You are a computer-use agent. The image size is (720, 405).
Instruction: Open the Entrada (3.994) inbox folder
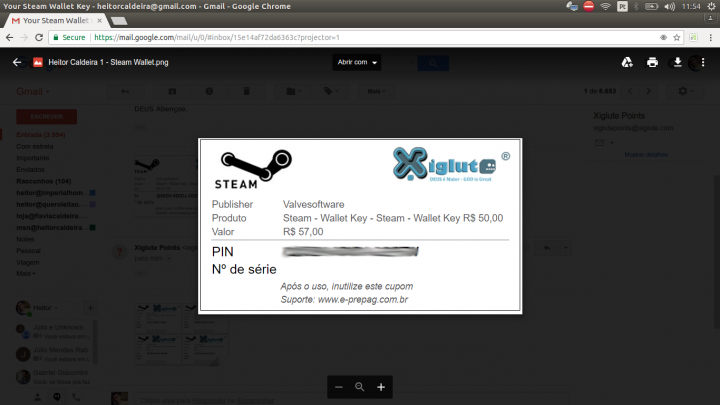tap(41, 135)
